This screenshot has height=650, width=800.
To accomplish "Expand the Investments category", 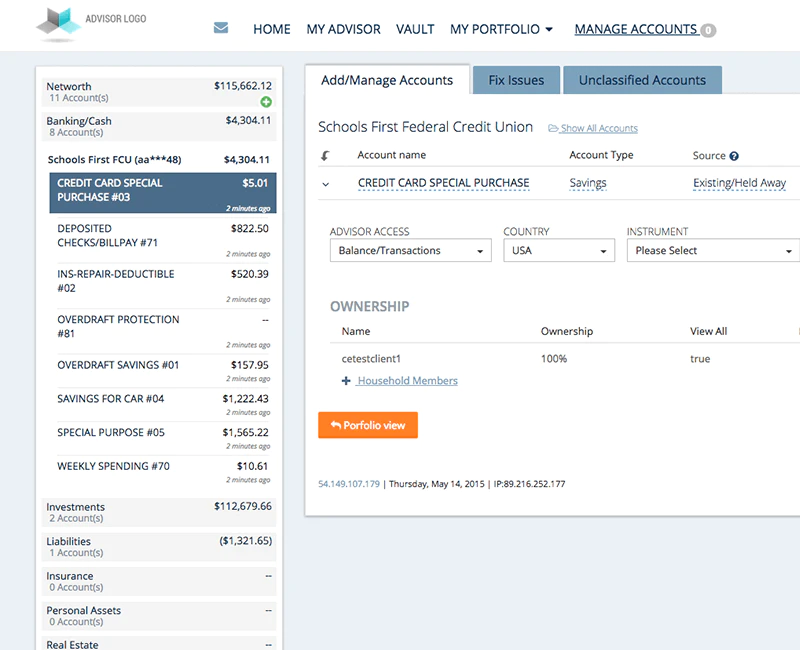I will pyautogui.click(x=159, y=512).
